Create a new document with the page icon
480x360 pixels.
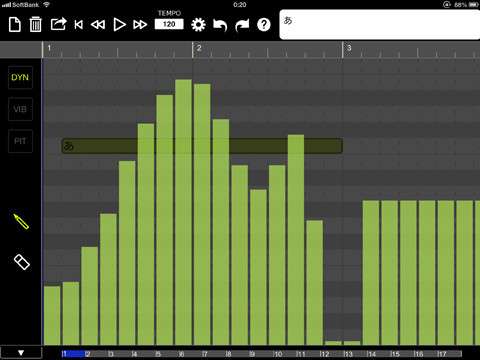tap(15, 25)
